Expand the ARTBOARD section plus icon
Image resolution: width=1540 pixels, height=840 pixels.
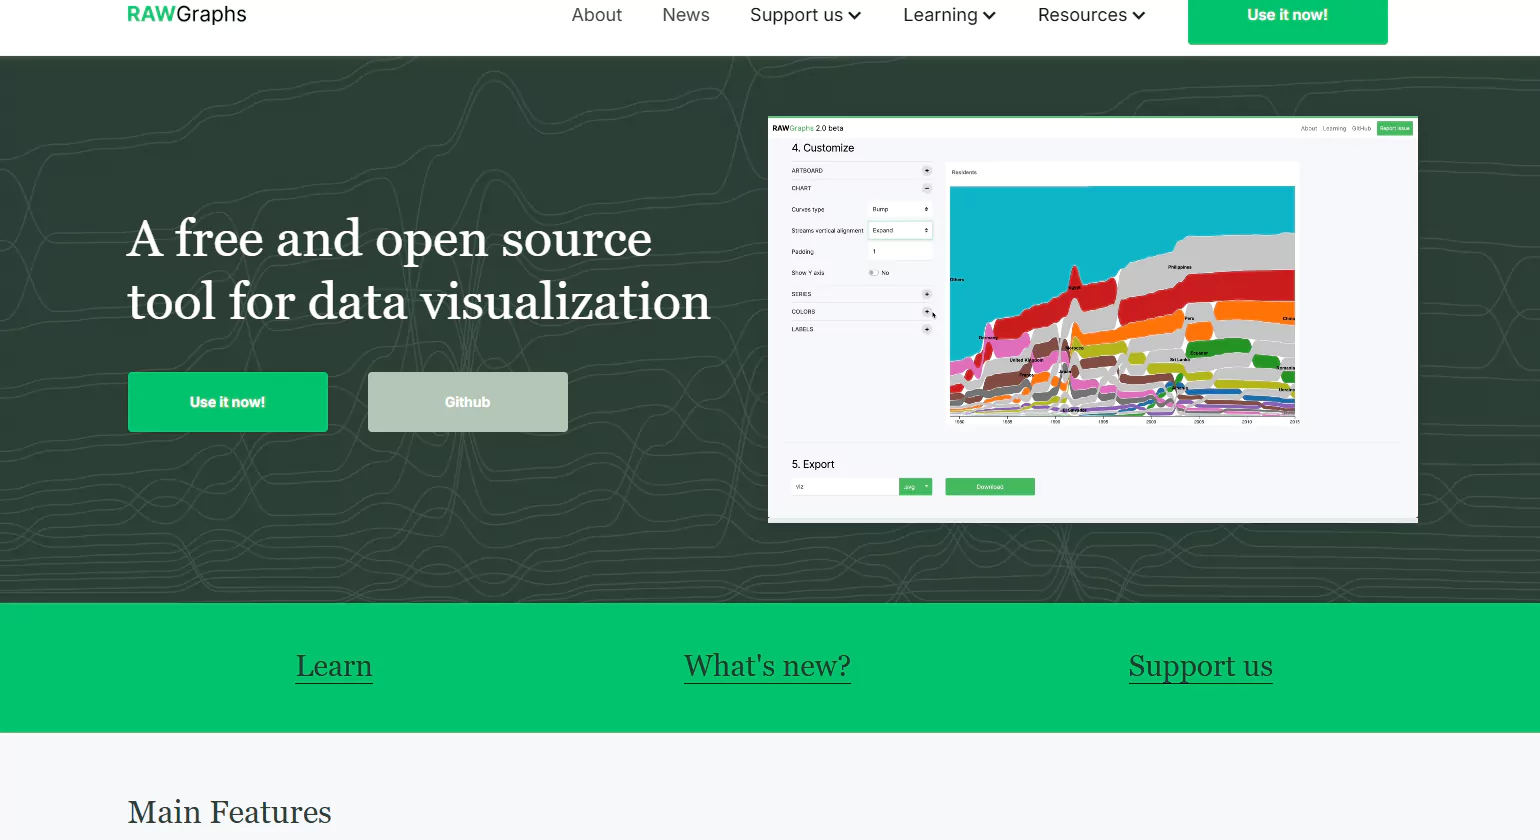tap(927, 171)
